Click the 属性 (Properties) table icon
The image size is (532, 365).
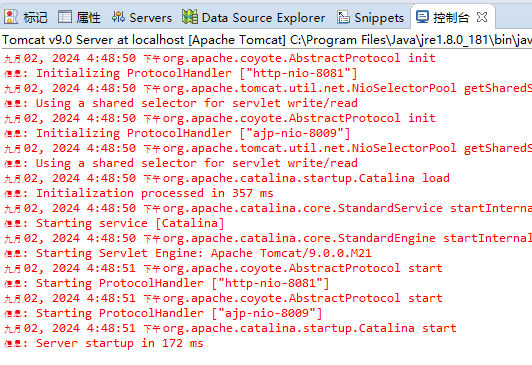[64, 17]
